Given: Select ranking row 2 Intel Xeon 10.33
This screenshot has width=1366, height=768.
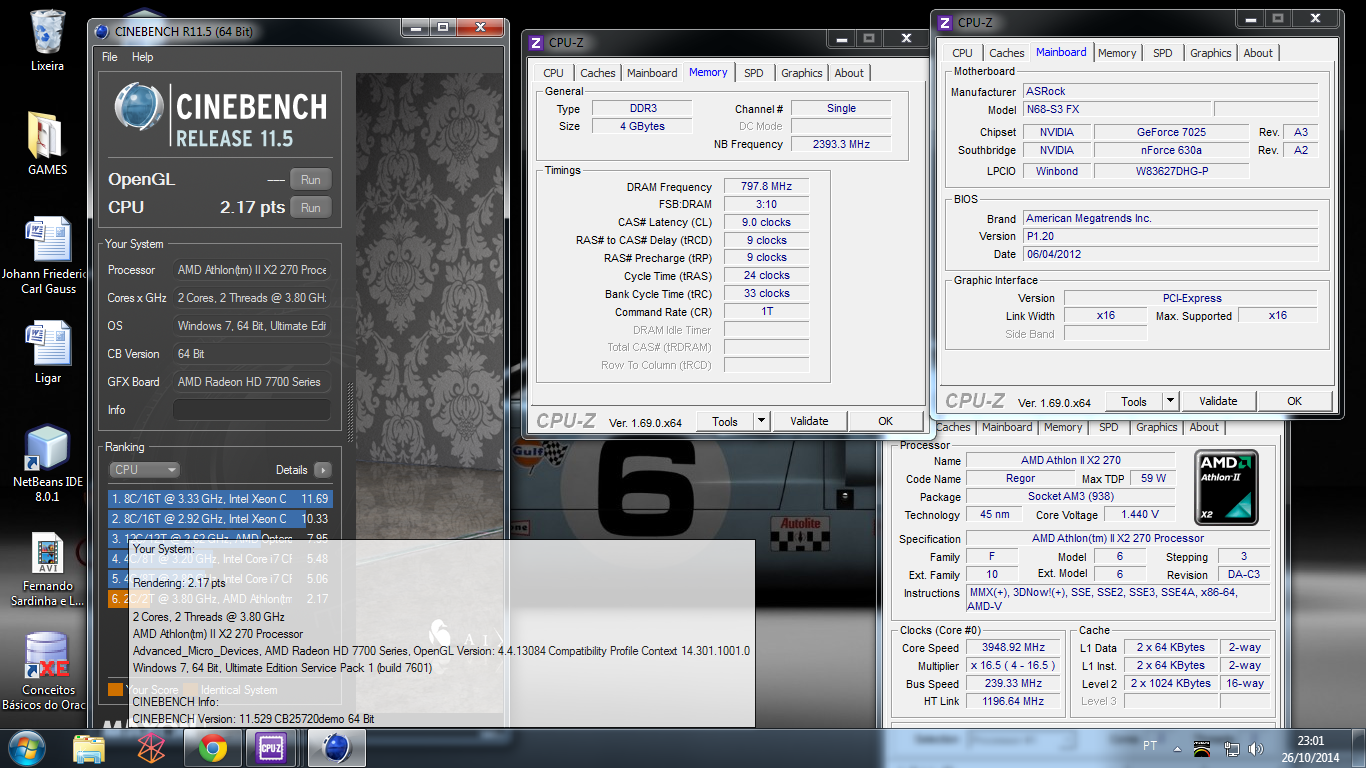Looking at the screenshot, I should tap(219, 518).
